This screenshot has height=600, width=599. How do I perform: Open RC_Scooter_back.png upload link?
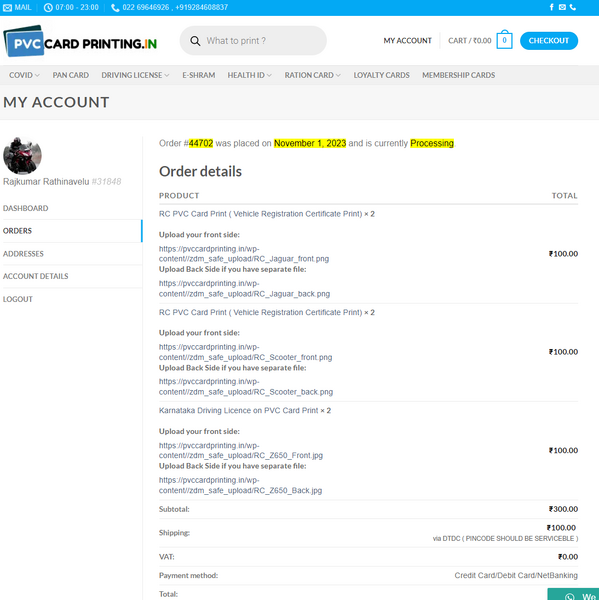[246, 387]
